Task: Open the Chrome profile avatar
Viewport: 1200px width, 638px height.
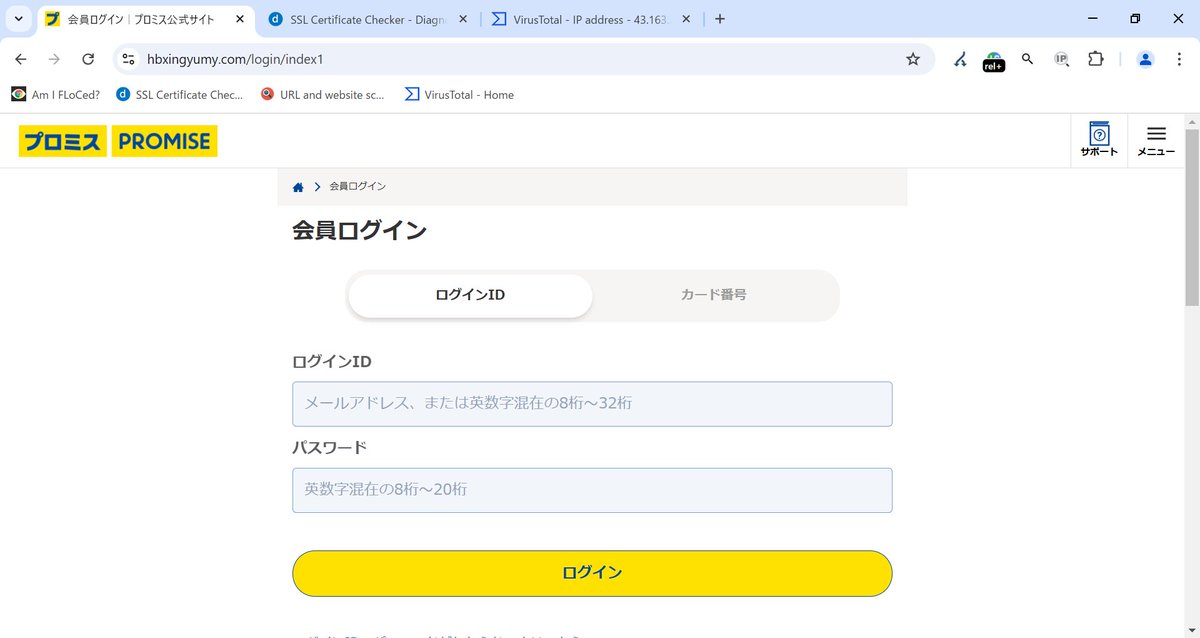Action: [1146, 59]
